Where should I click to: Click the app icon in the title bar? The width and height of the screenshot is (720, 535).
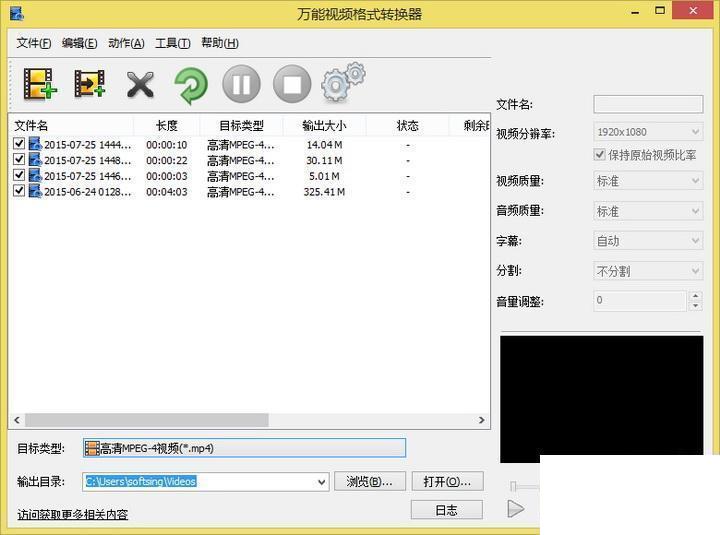point(17,13)
